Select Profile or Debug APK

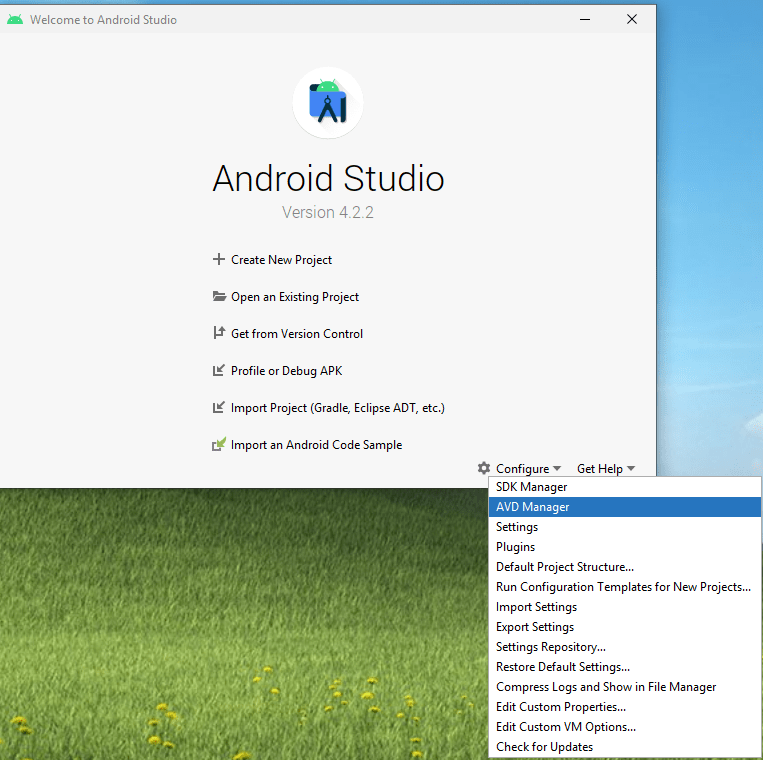tap(287, 371)
